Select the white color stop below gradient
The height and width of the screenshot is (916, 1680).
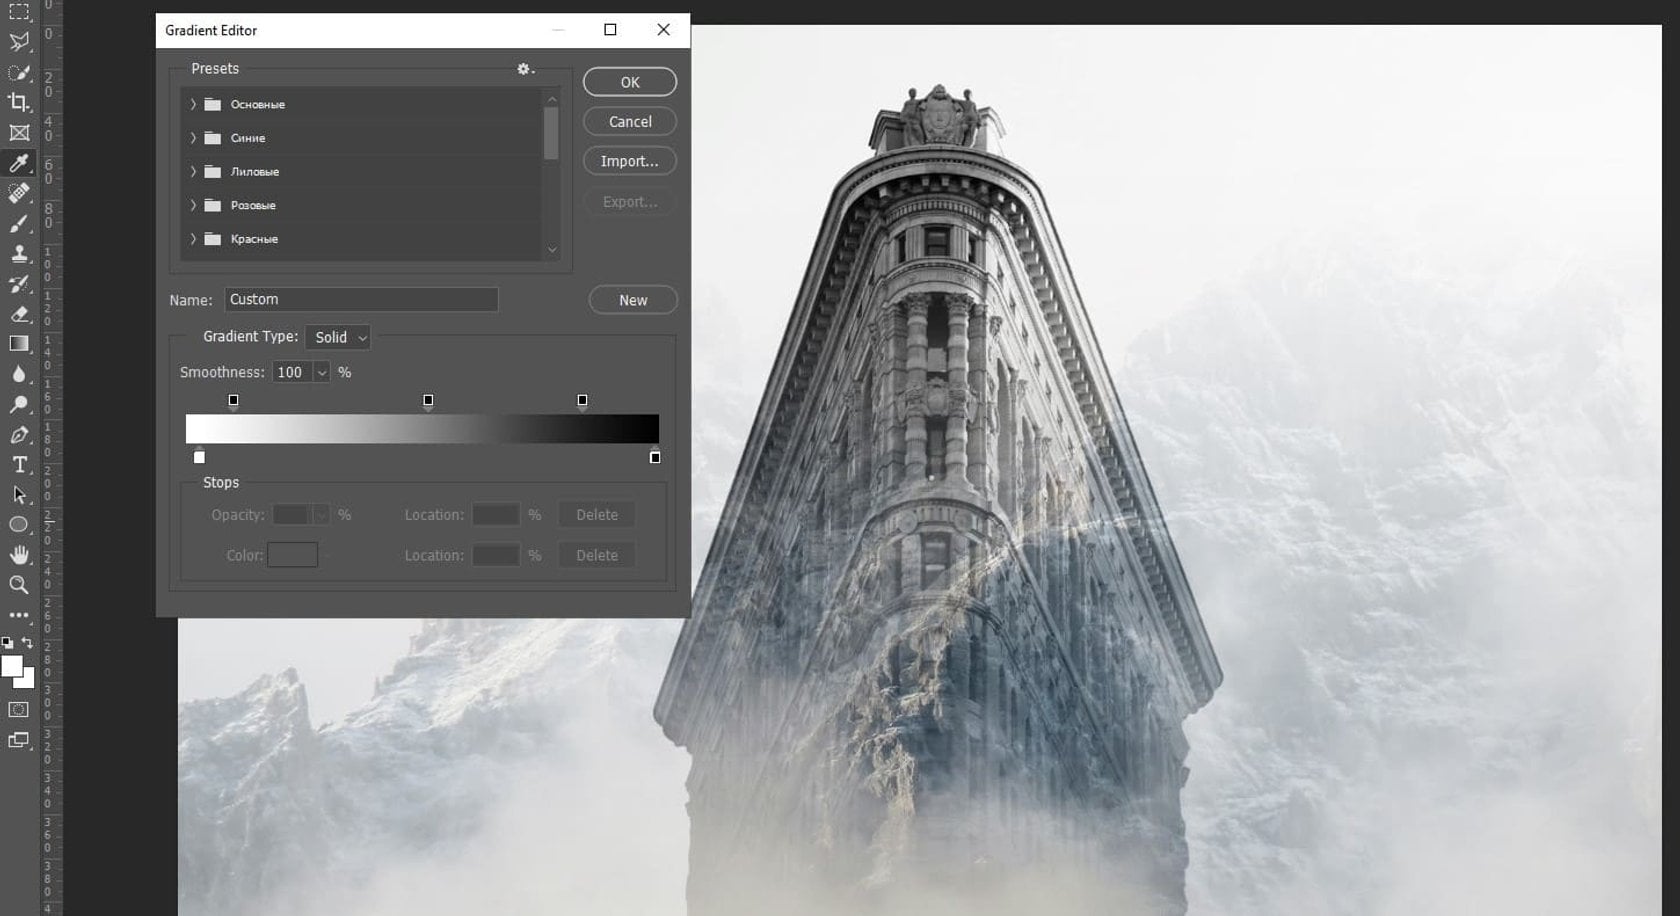click(x=199, y=458)
